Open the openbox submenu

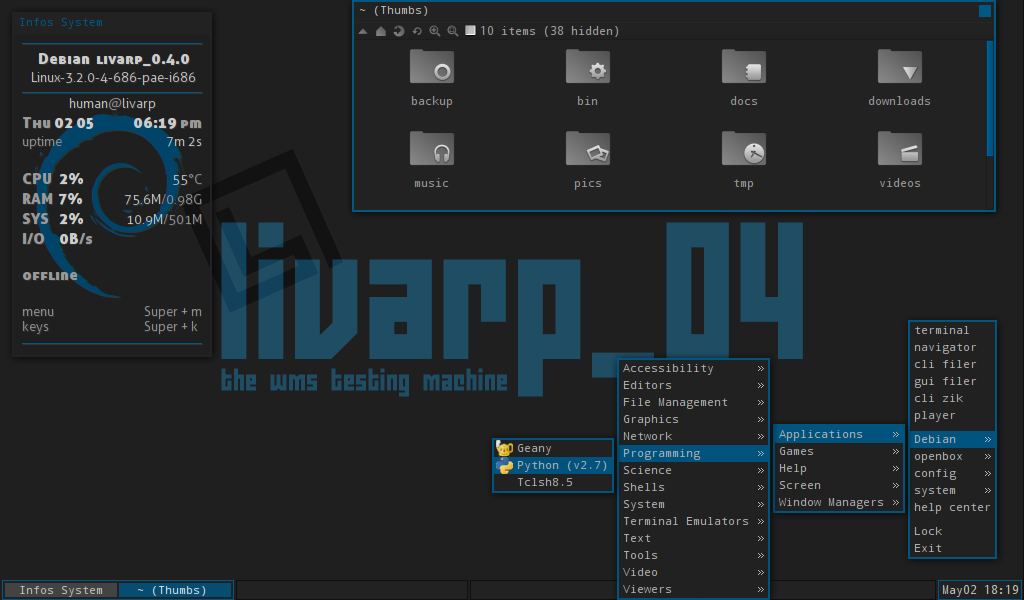[952, 456]
